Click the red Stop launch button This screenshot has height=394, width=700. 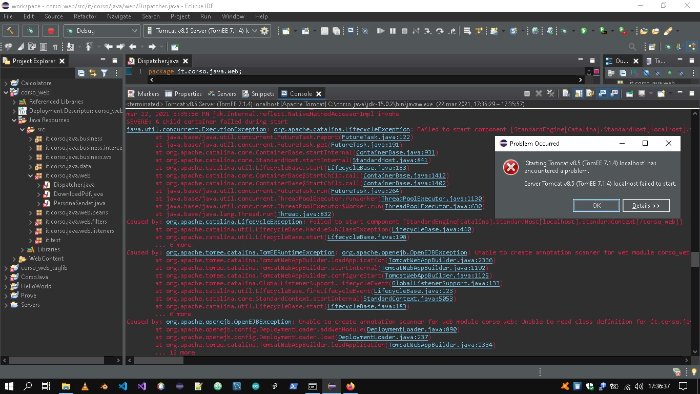(50, 31)
